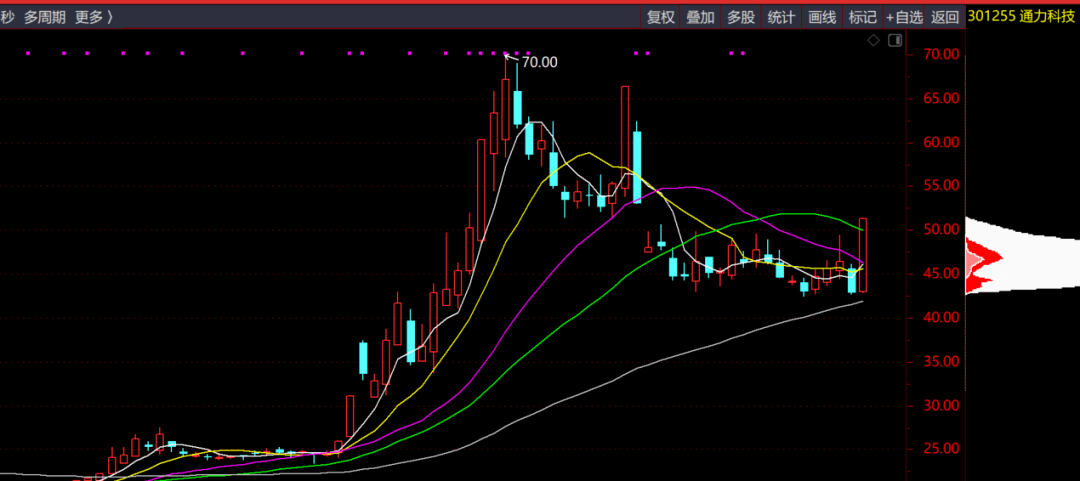The image size is (1080, 481).
Task: Add stock via +自选 button
Action: [x=904, y=17]
